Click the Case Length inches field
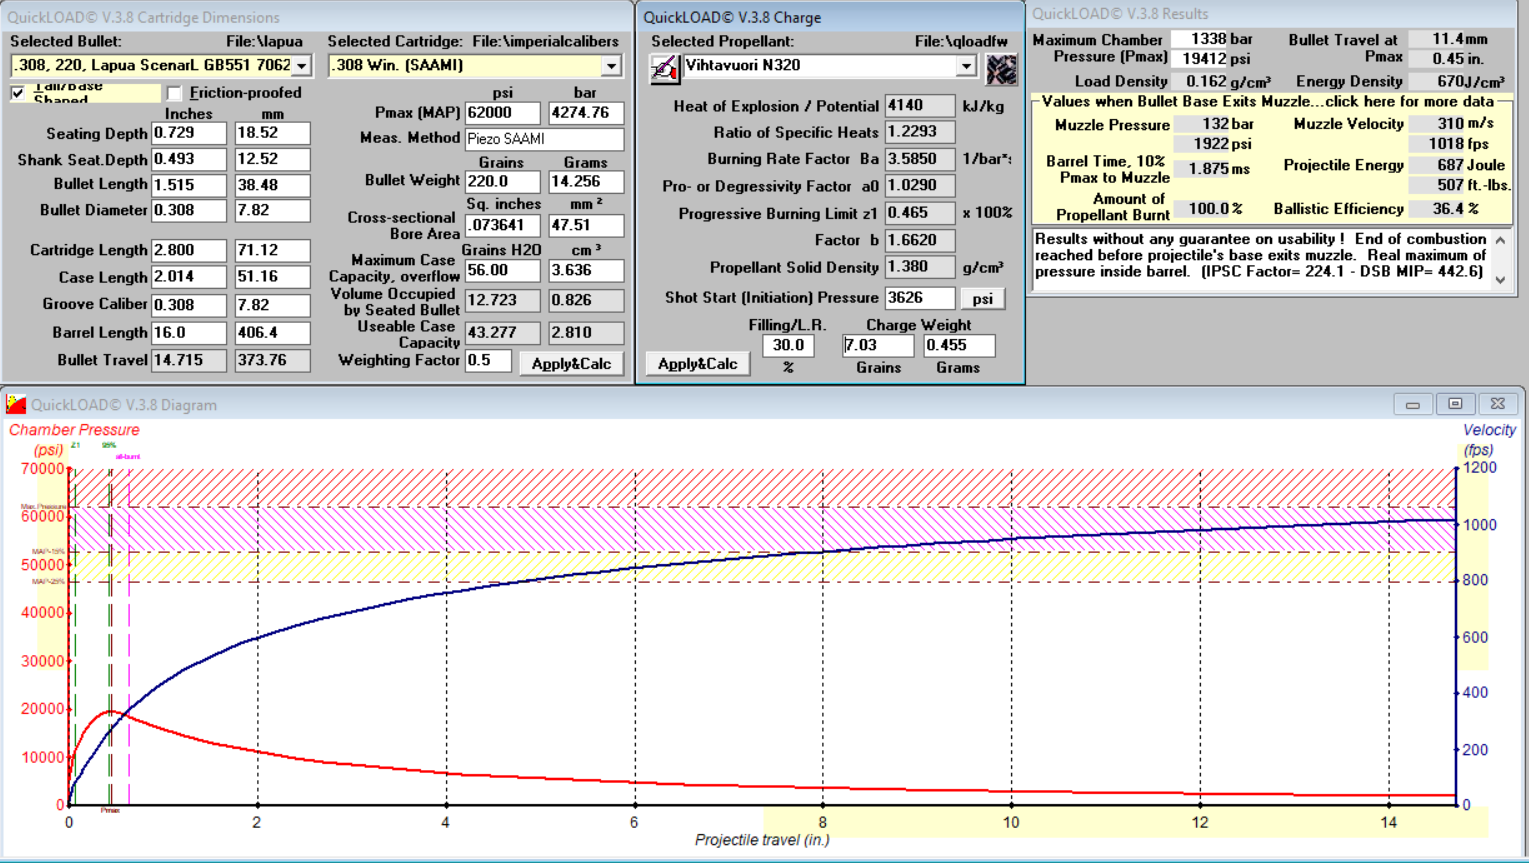Screen dimensions: 1529x863 click(x=189, y=277)
